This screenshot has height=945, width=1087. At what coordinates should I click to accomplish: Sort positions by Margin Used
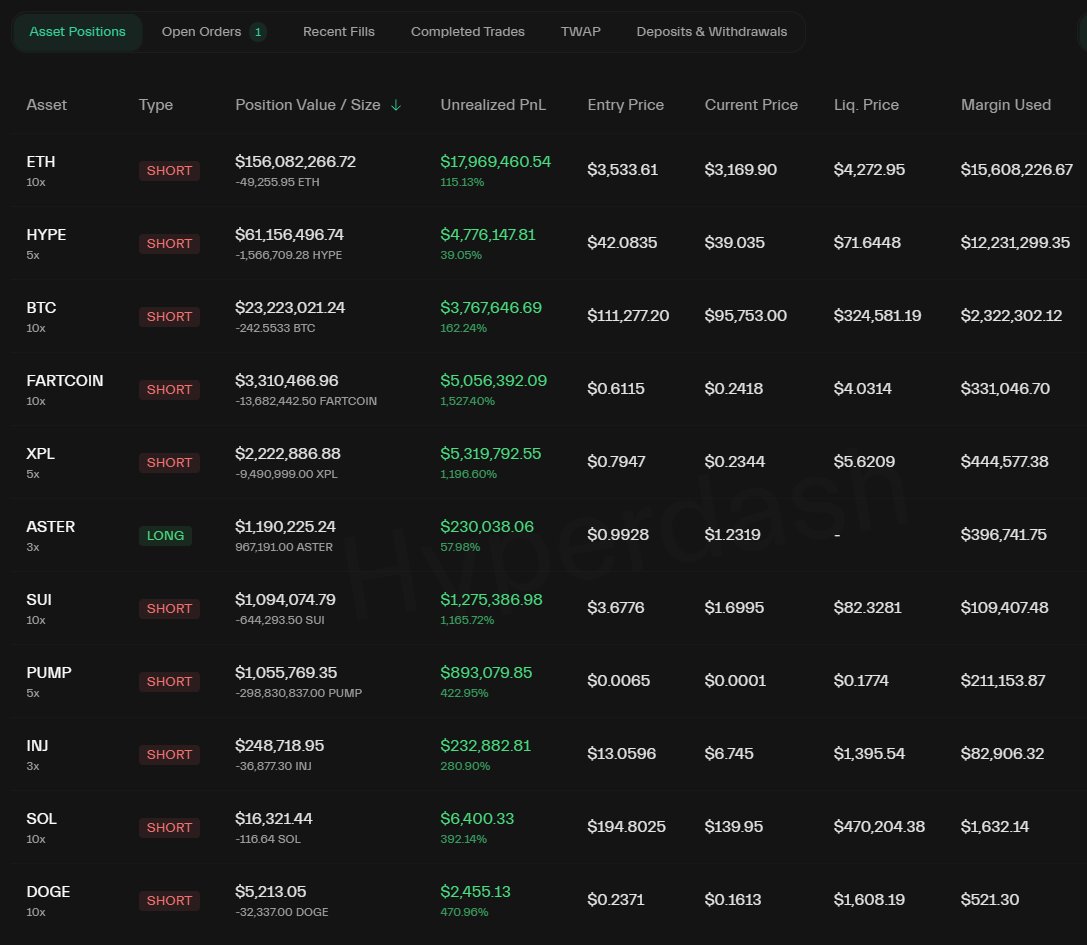coord(1006,104)
